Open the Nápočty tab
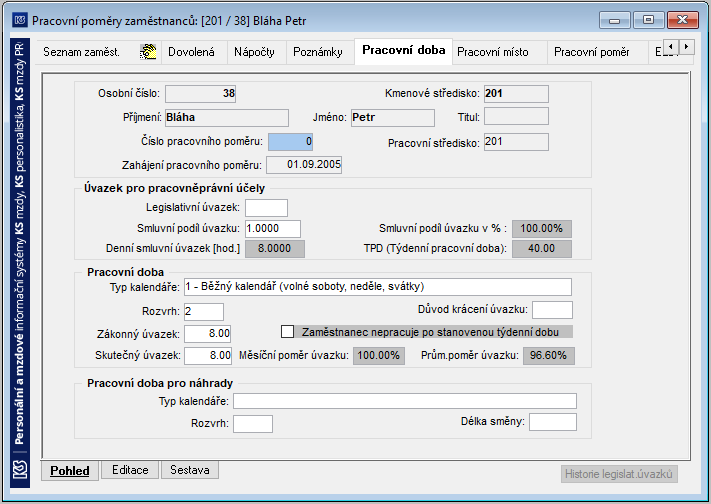 [254, 52]
